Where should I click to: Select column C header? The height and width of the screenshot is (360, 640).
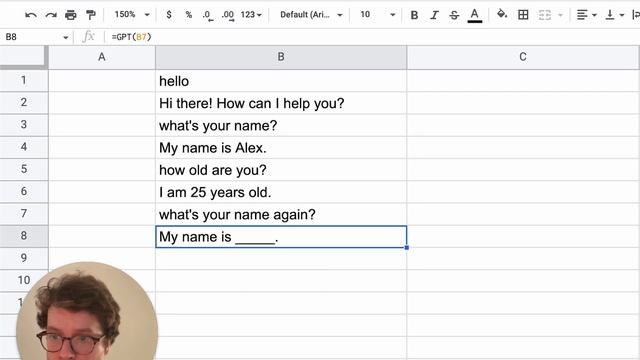pyautogui.click(x=523, y=57)
